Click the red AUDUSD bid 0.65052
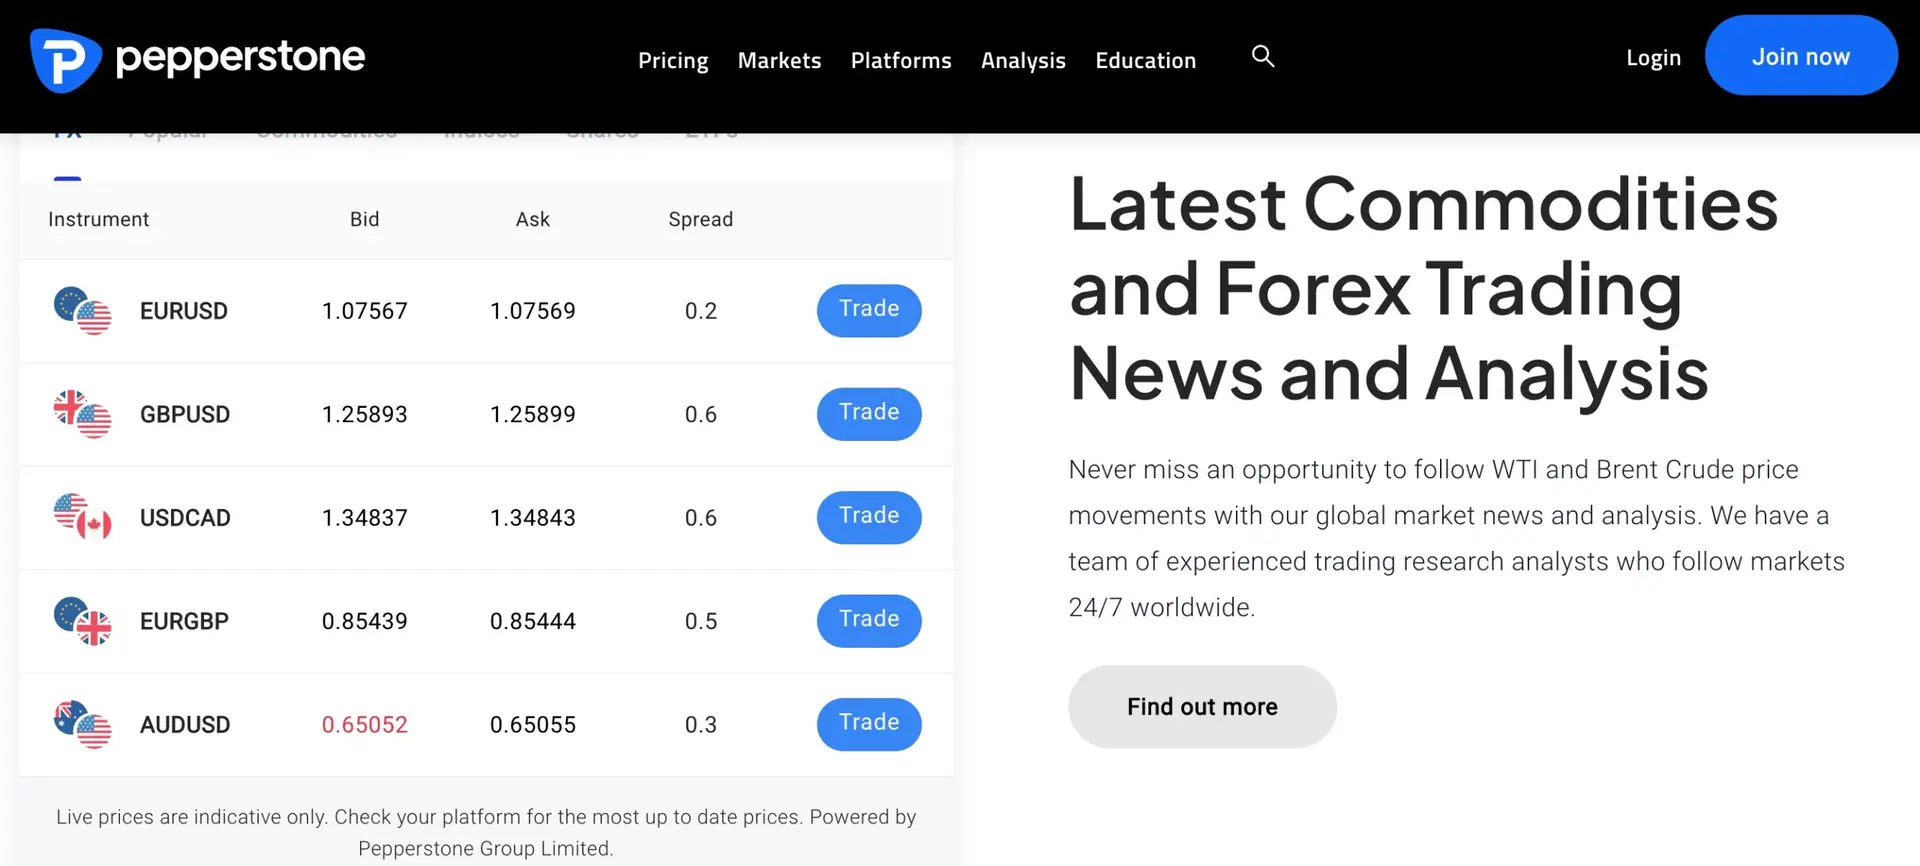The height and width of the screenshot is (866, 1920). [x=365, y=725]
